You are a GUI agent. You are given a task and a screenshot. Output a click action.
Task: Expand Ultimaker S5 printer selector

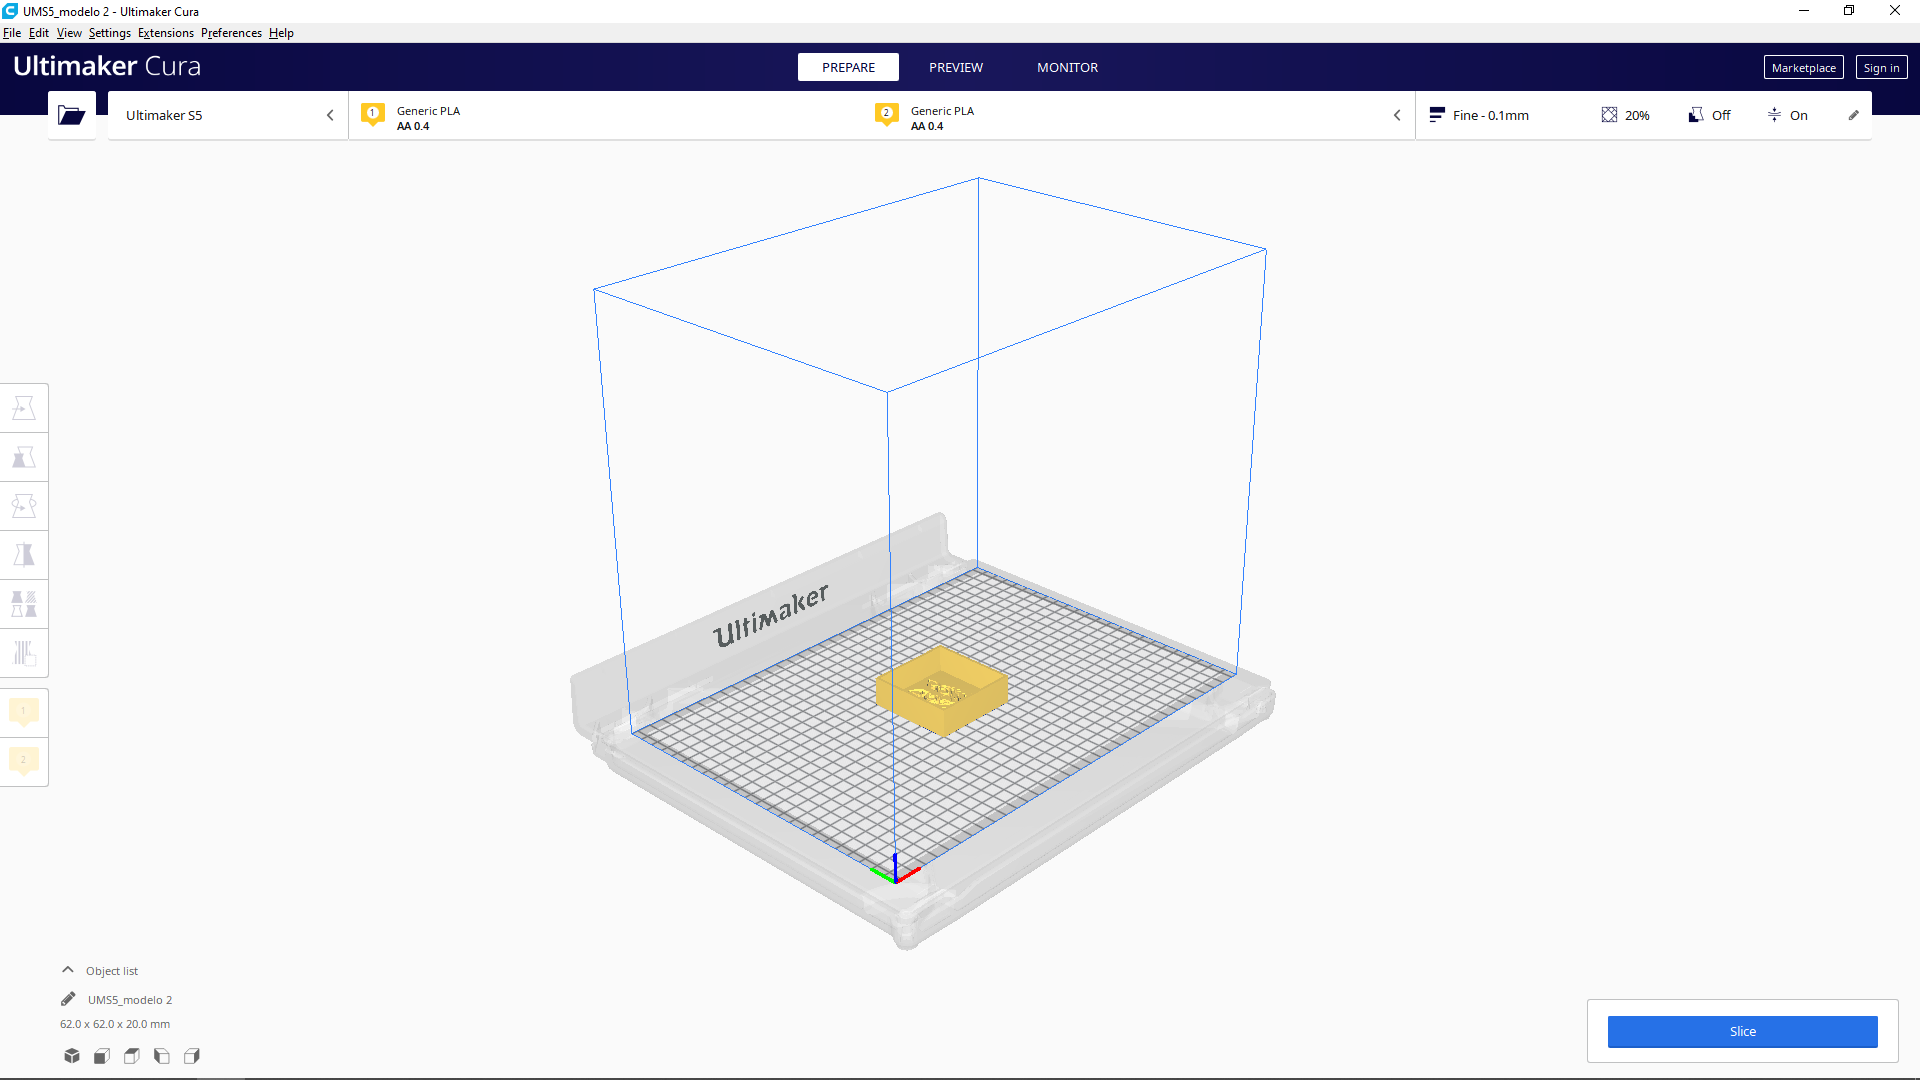[x=228, y=115]
